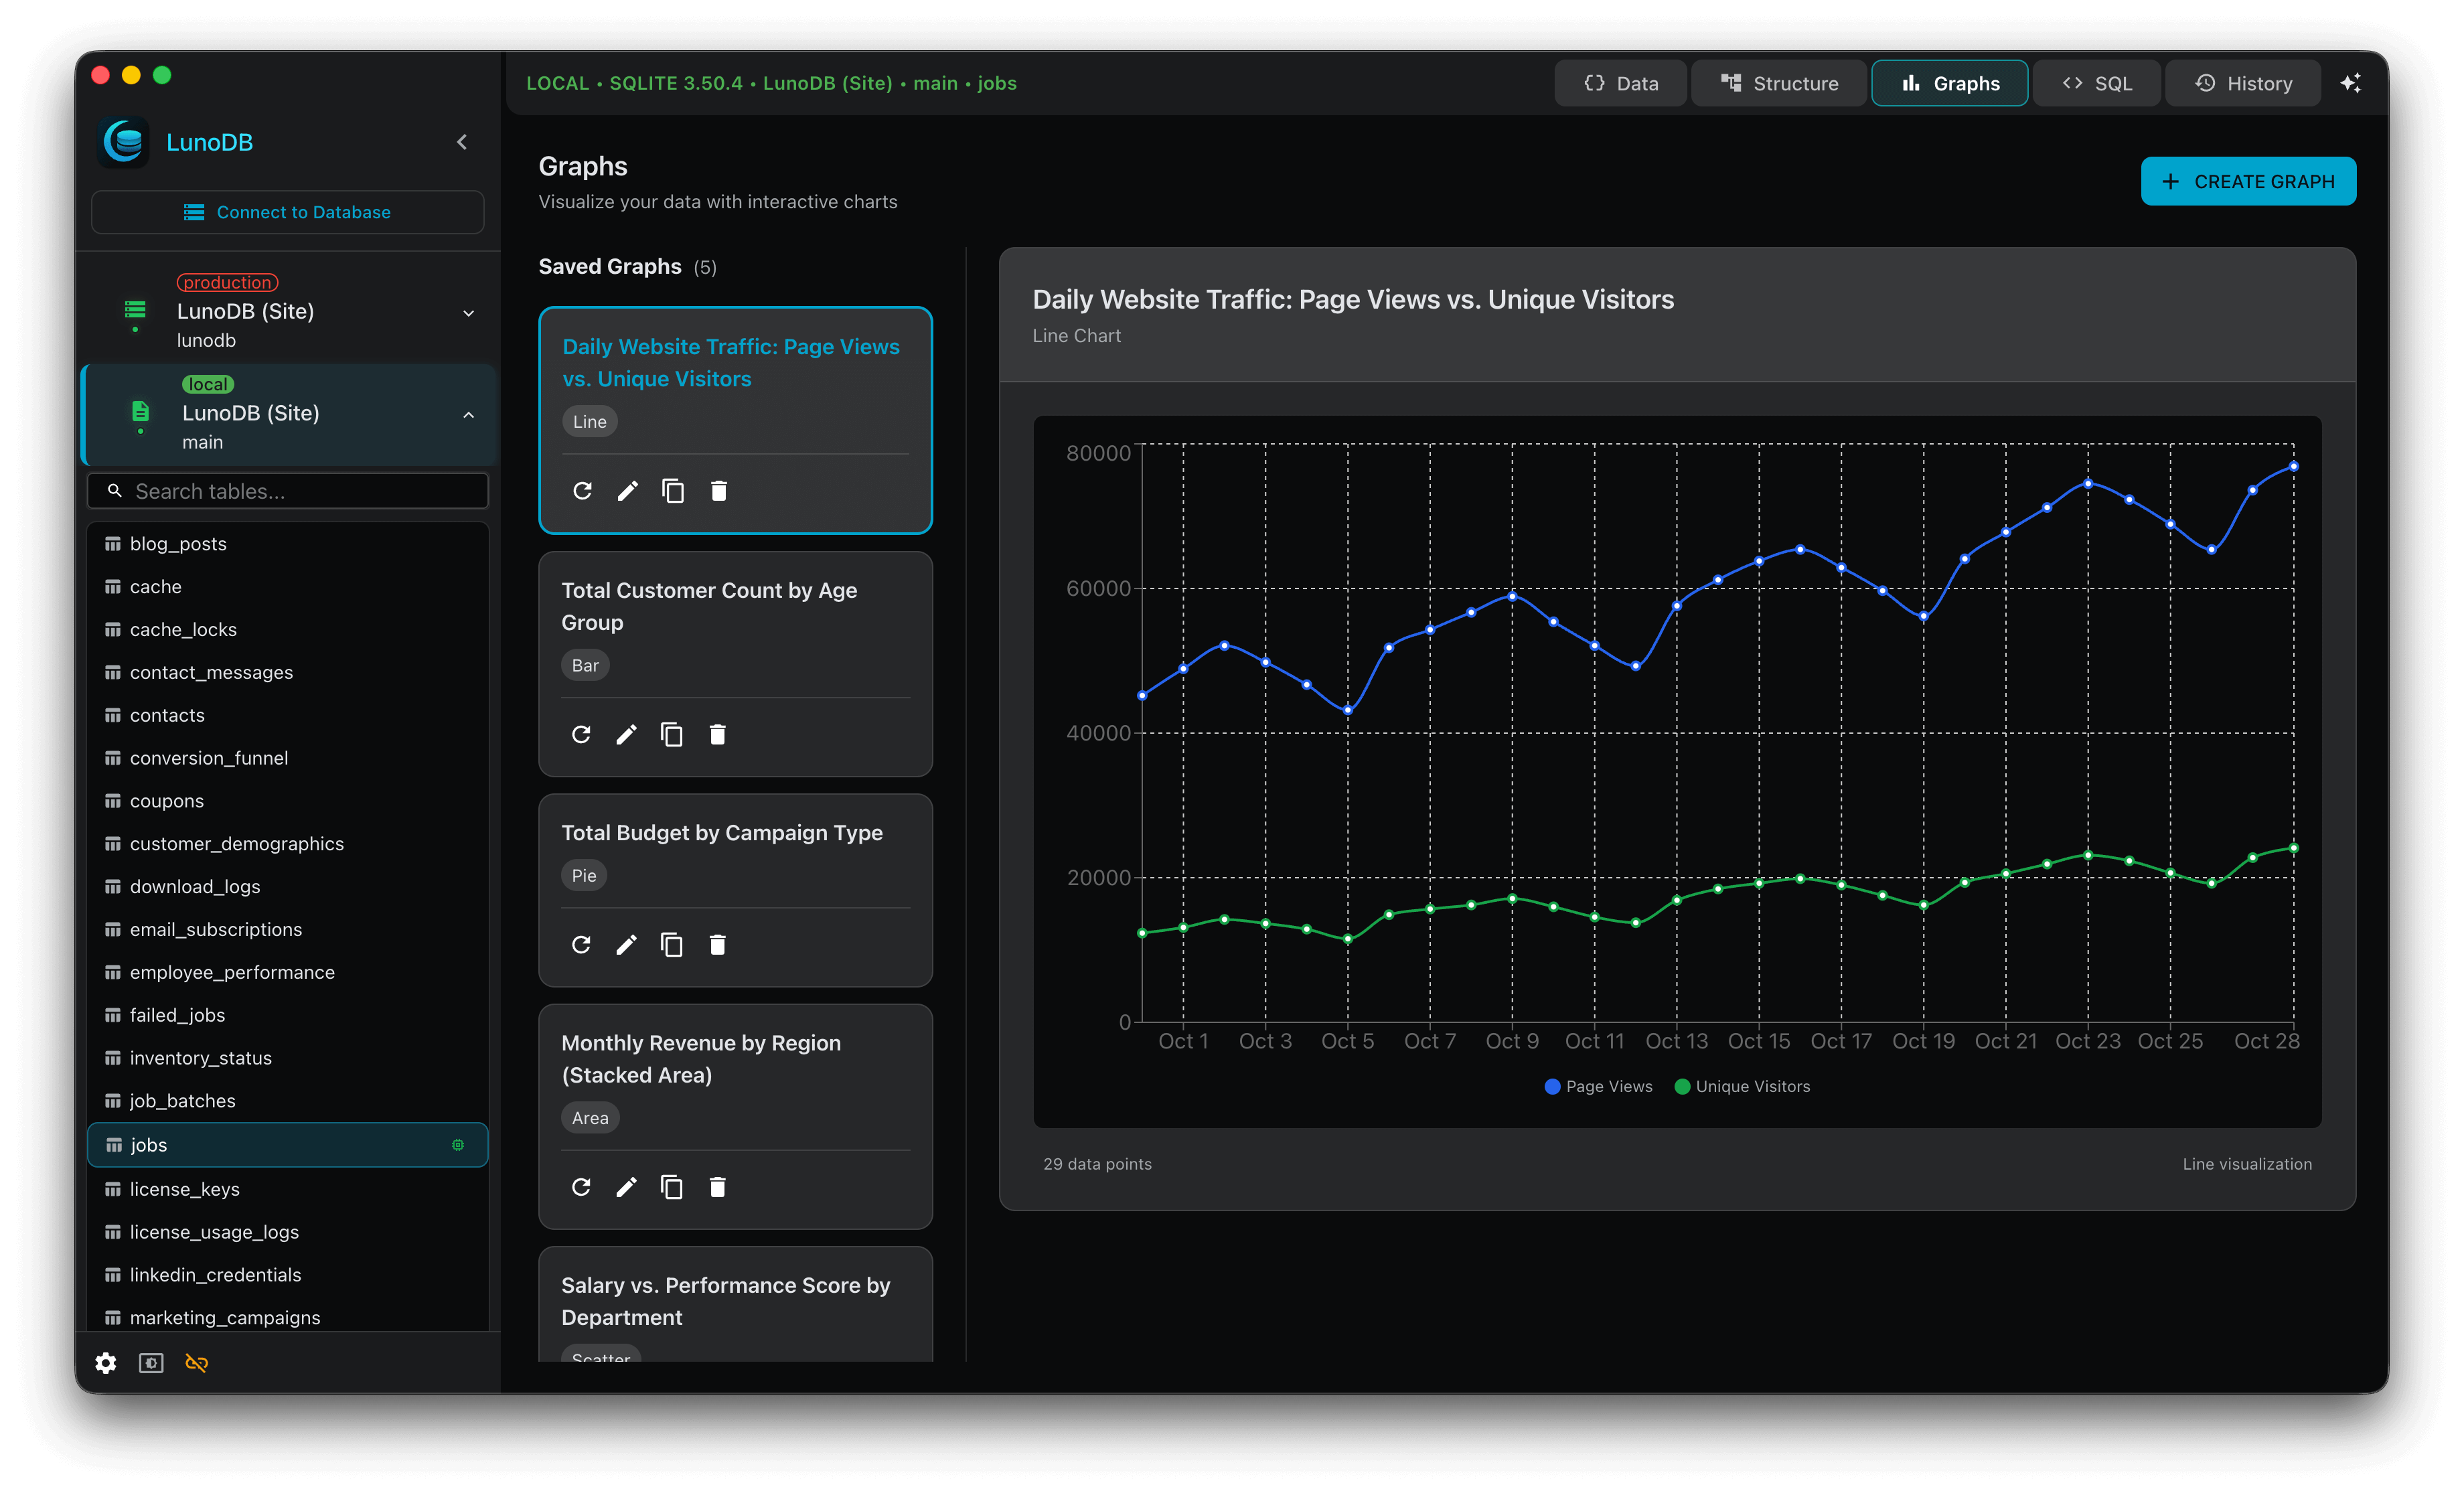Edit the Total Budget by Campaign graph
This screenshot has width=2464, height=1493.
[x=626, y=944]
